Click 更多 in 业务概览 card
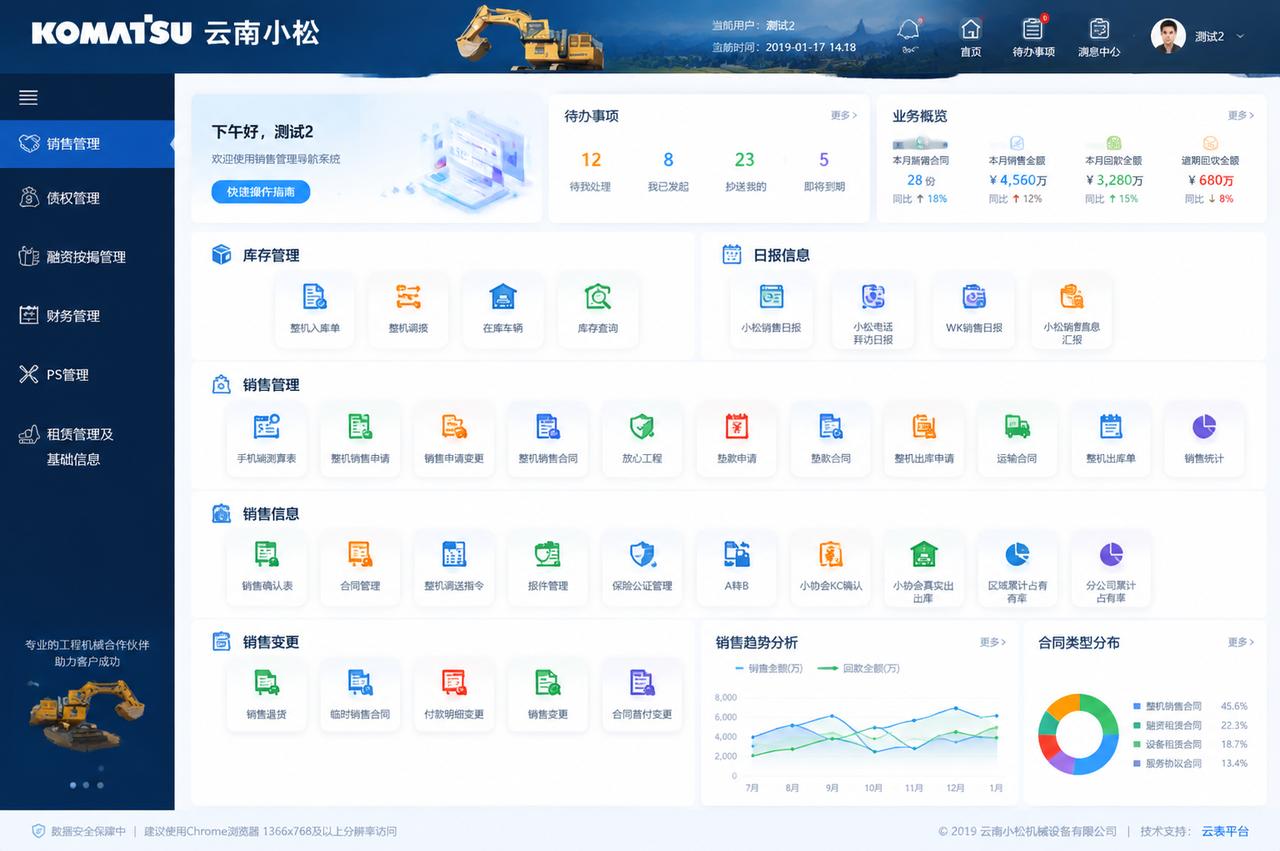This screenshot has width=1280, height=851. 1240,116
